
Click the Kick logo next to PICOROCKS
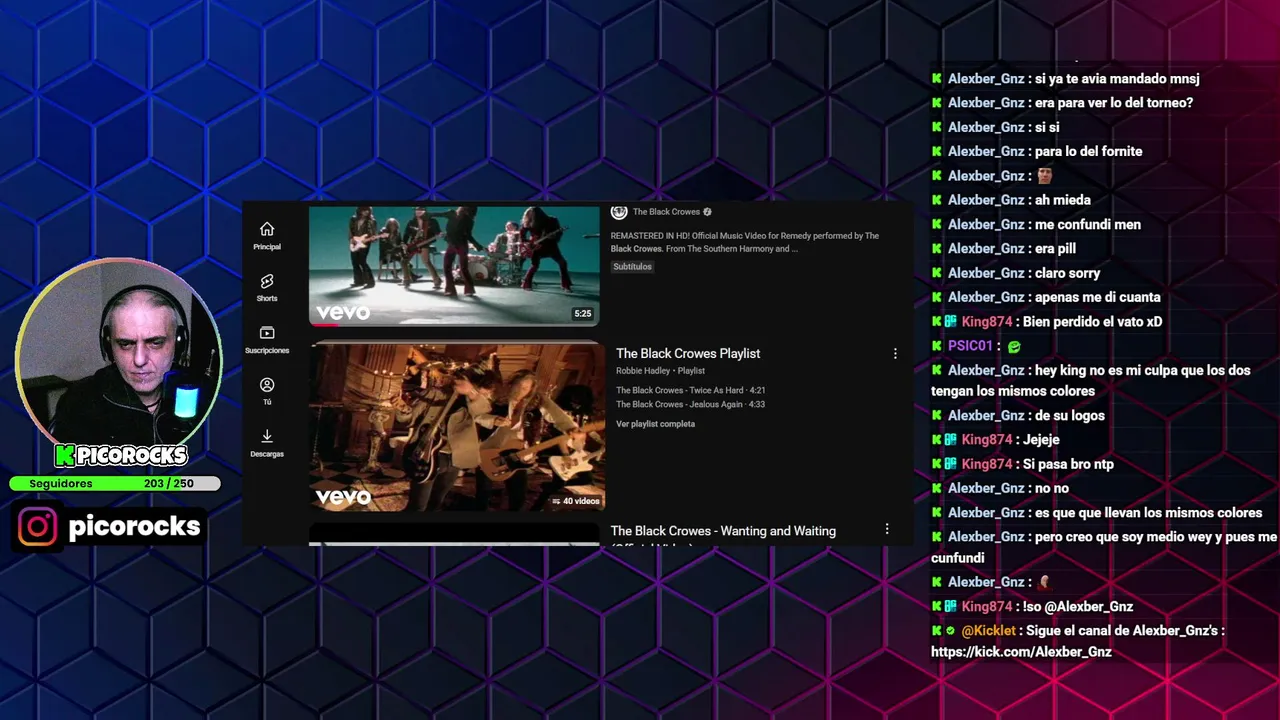click(x=65, y=456)
